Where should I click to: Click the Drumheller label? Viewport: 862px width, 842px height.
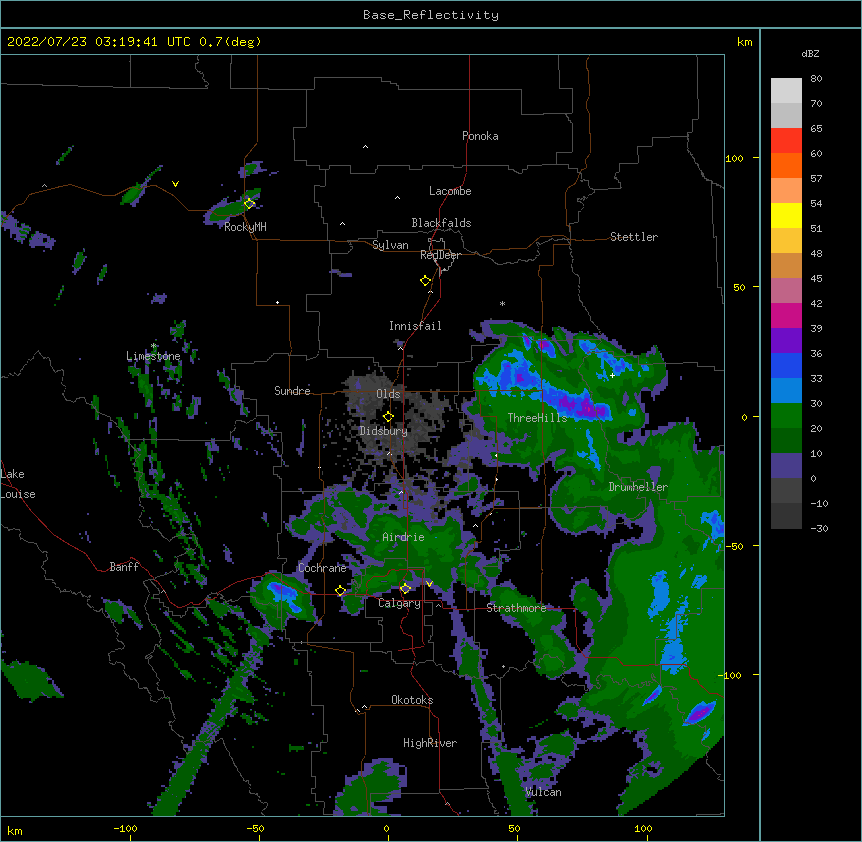(638, 487)
